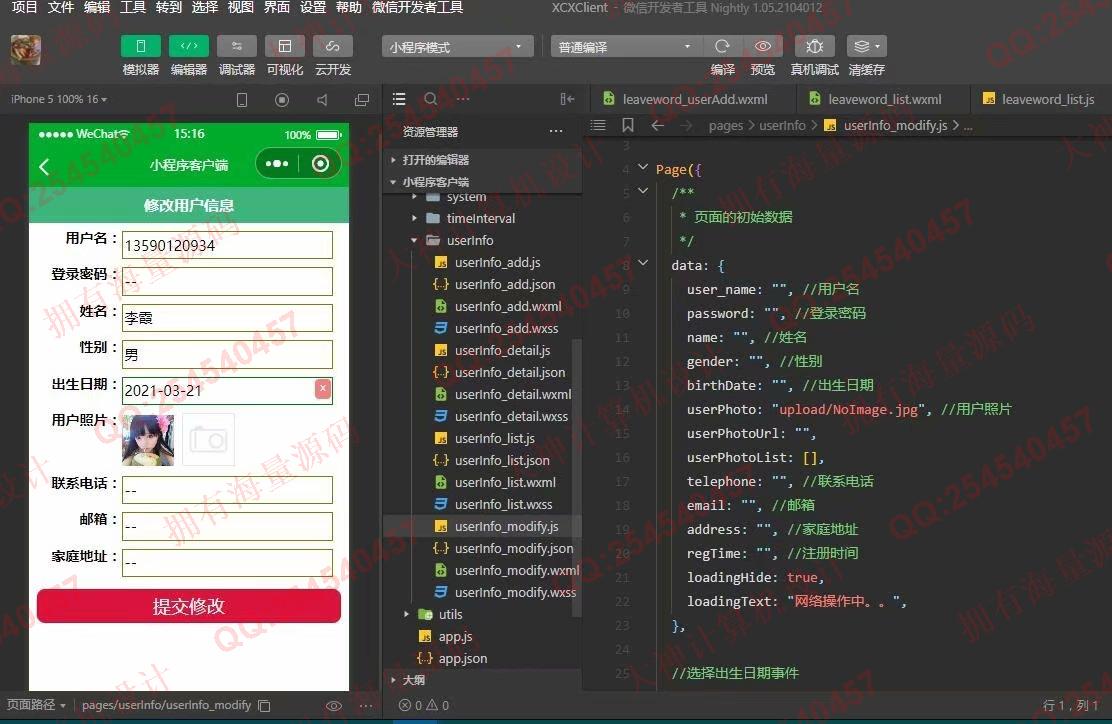This screenshot has width=1112, height=724.
Task: Navigate back in the editor
Action: click(x=657, y=126)
